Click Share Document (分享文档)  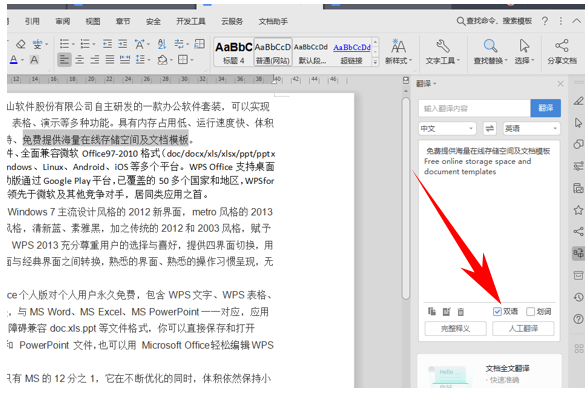pos(562,51)
